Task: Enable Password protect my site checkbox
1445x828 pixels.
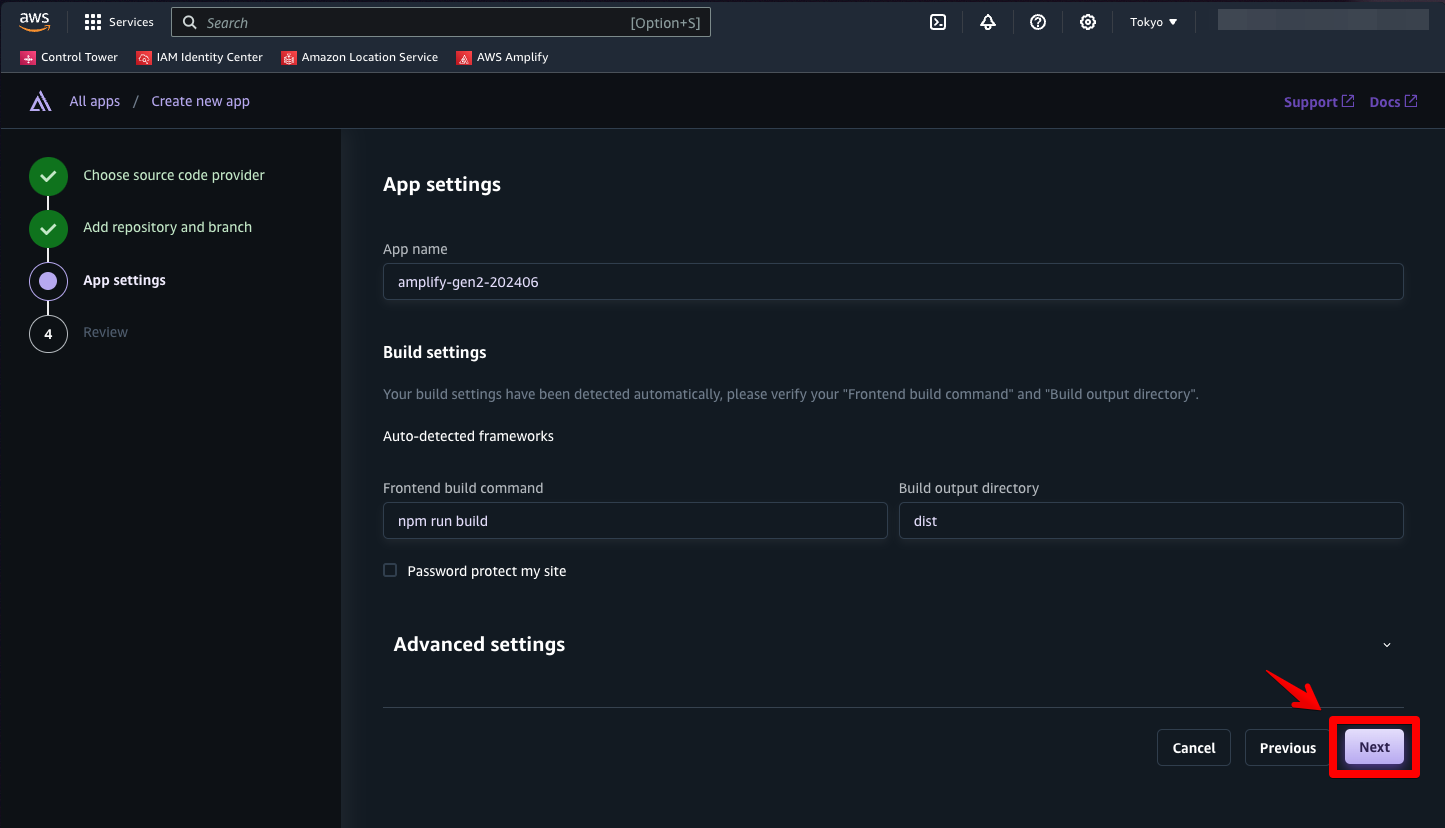Action: [x=390, y=570]
